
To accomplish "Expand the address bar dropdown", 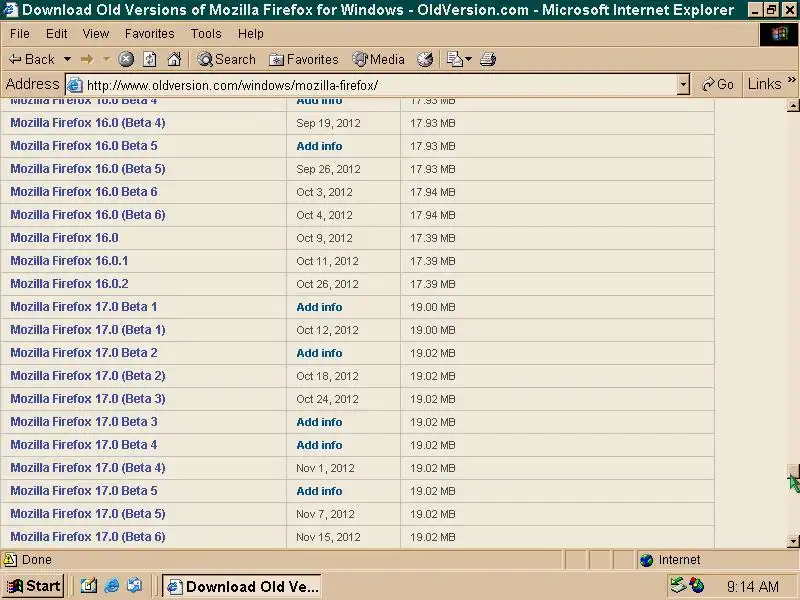I will pyautogui.click(x=684, y=85).
